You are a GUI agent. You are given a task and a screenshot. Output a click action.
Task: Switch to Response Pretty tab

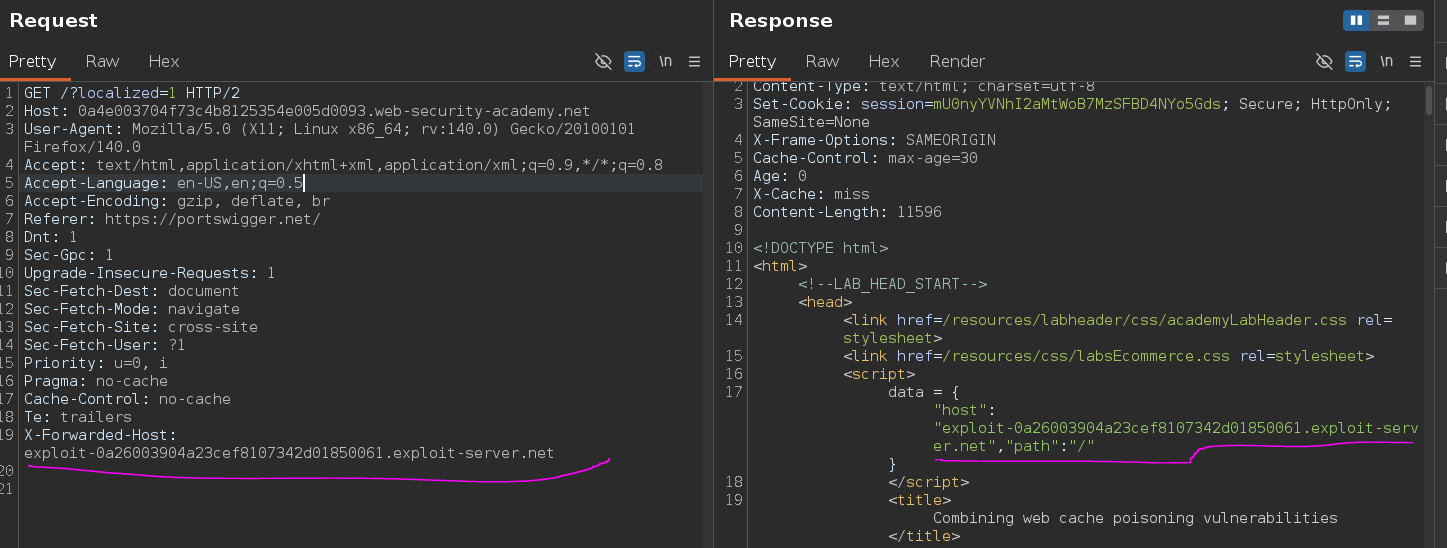[x=752, y=61]
